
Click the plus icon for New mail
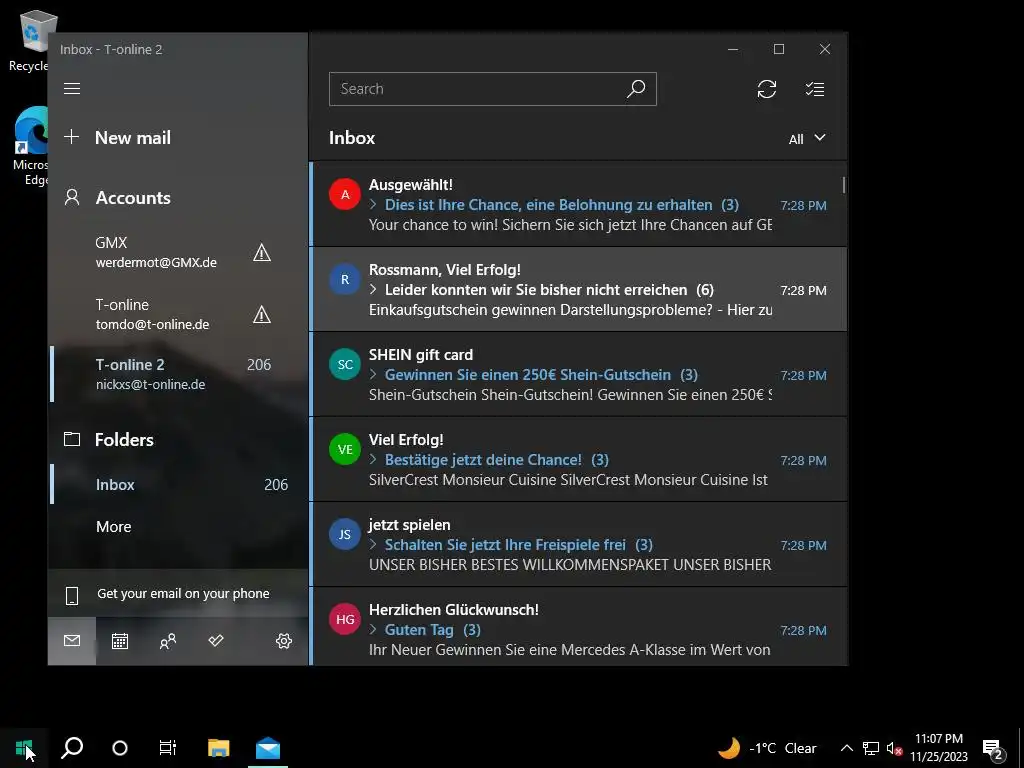(x=71, y=136)
